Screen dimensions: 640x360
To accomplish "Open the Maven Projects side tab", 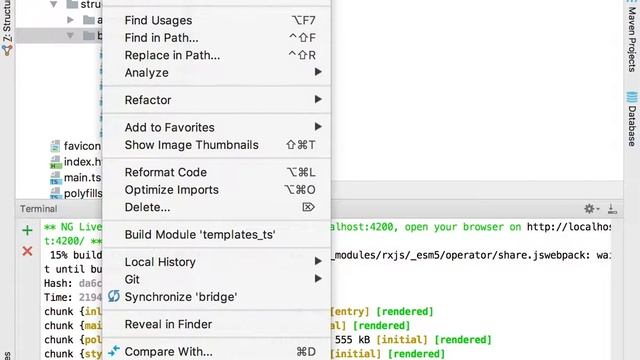I will pyautogui.click(x=632, y=39).
